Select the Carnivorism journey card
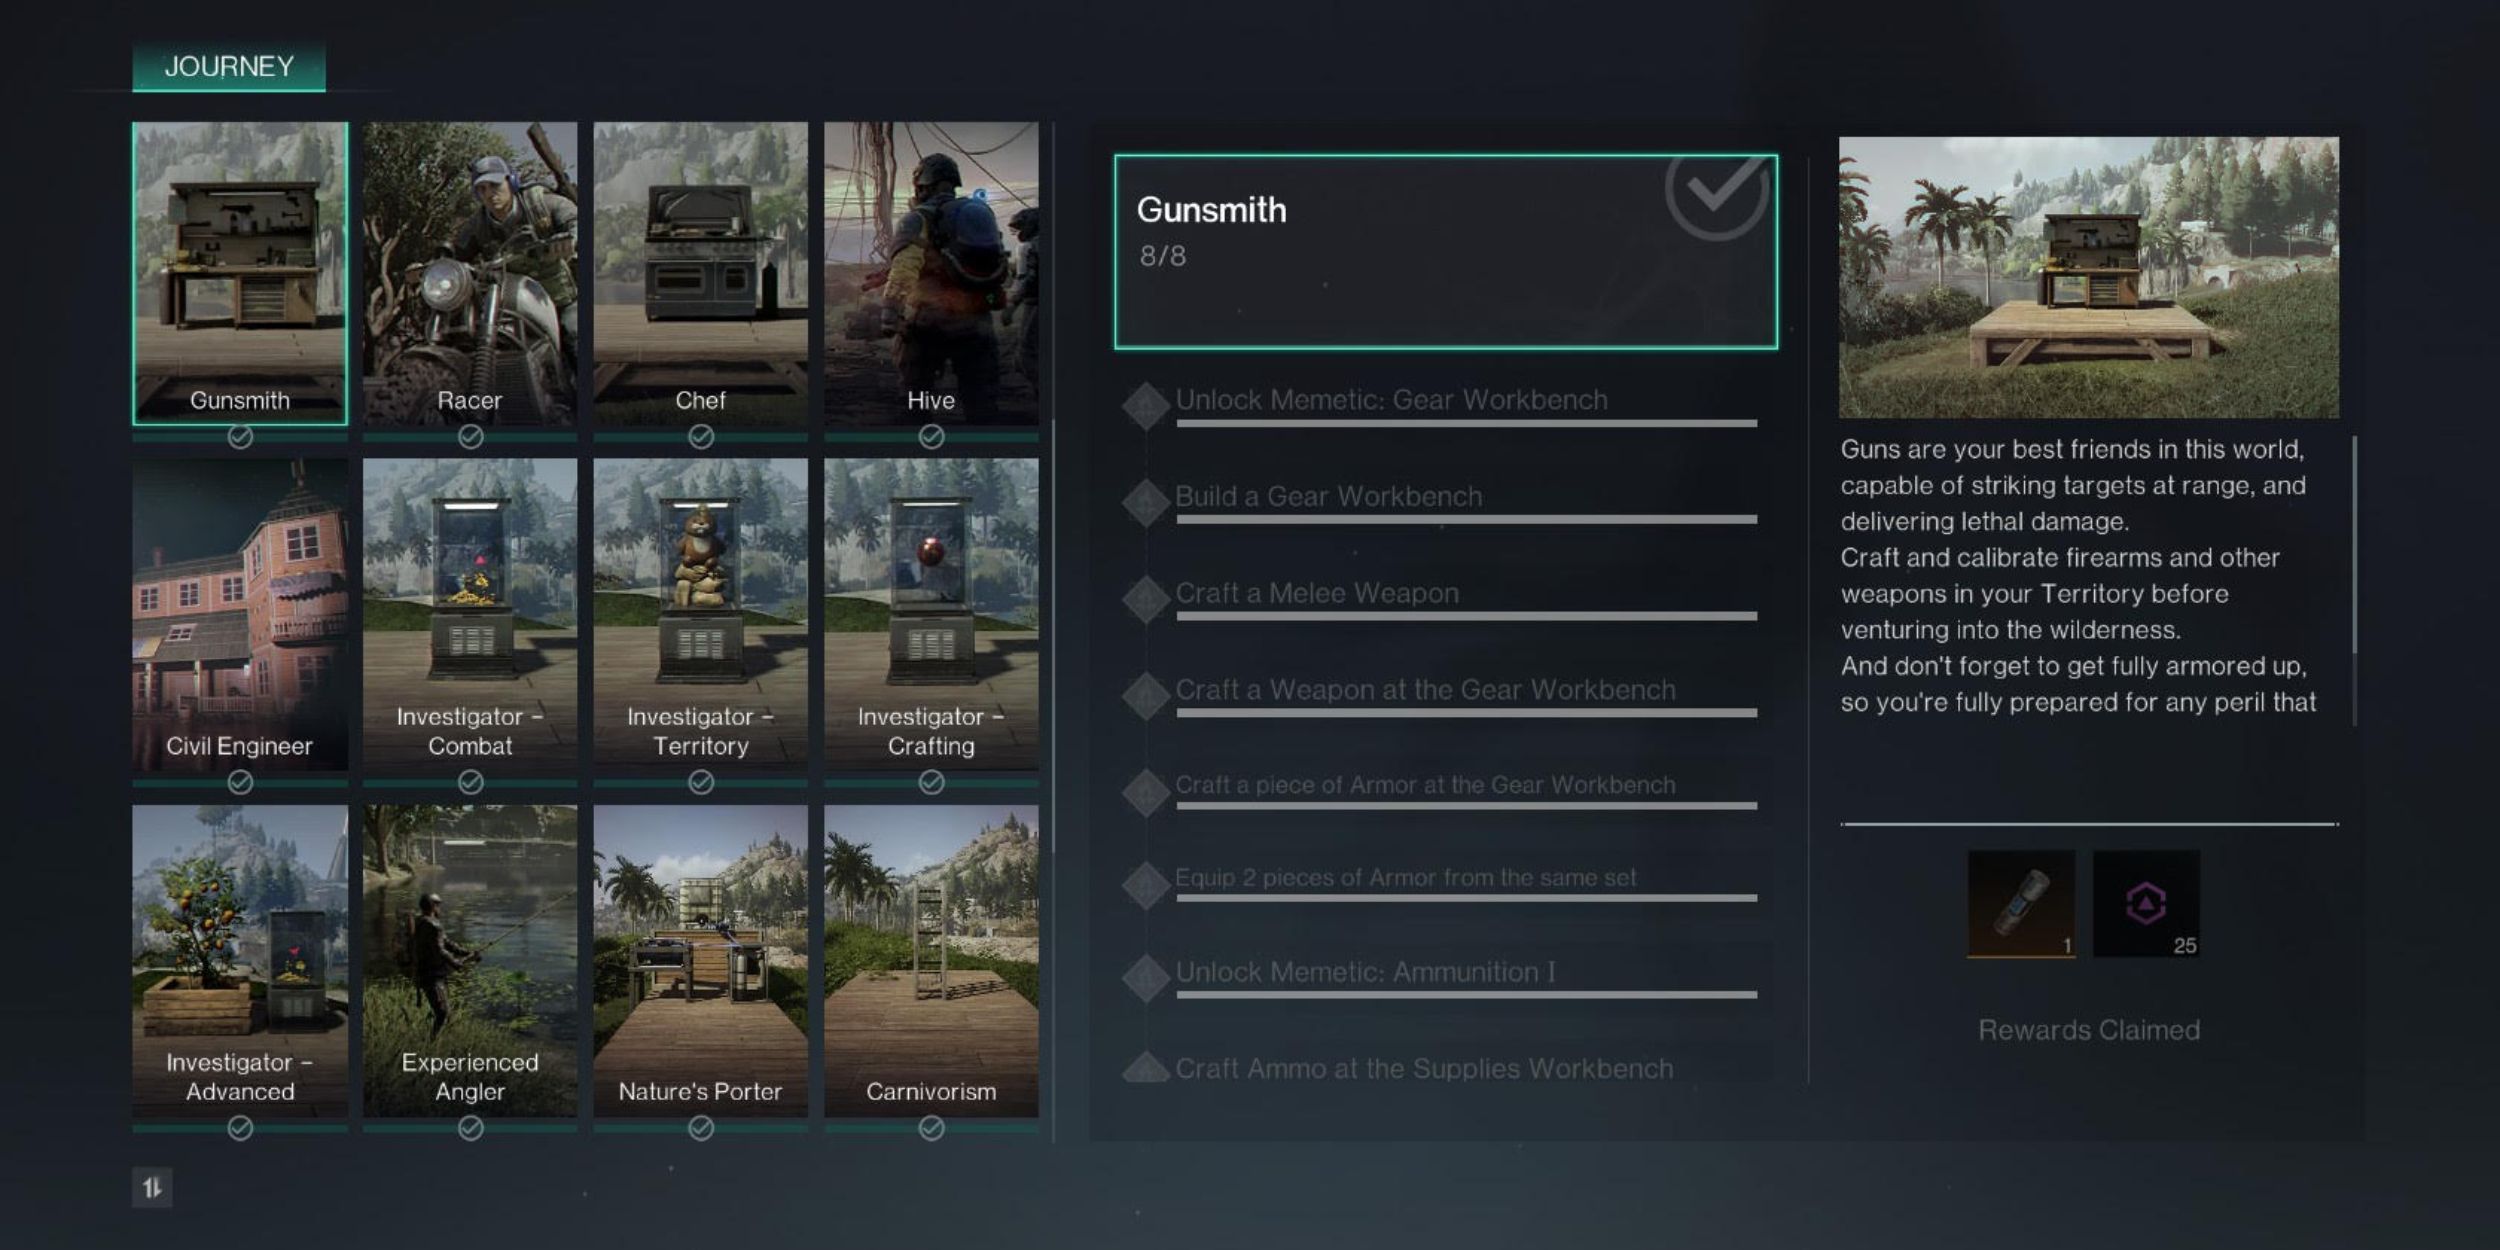The image size is (2500, 1250). tap(931, 961)
